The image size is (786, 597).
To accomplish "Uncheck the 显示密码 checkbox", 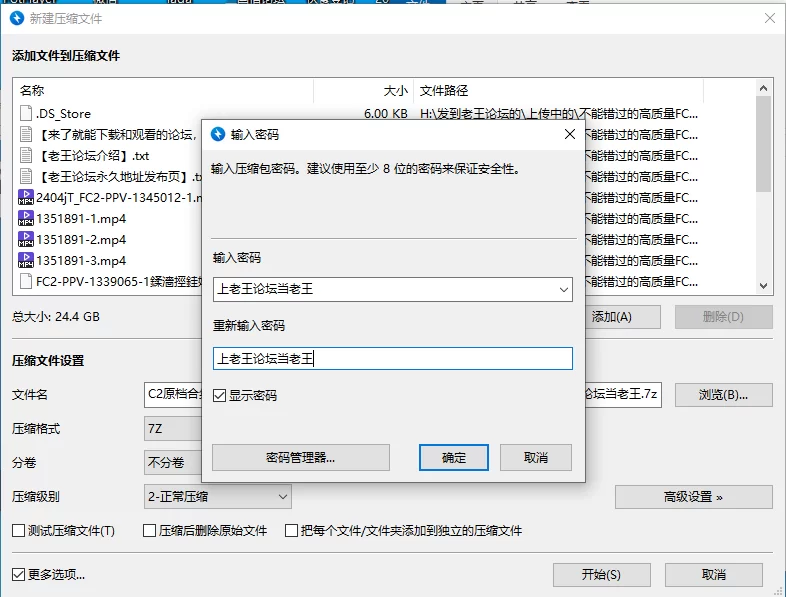I will (220, 395).
